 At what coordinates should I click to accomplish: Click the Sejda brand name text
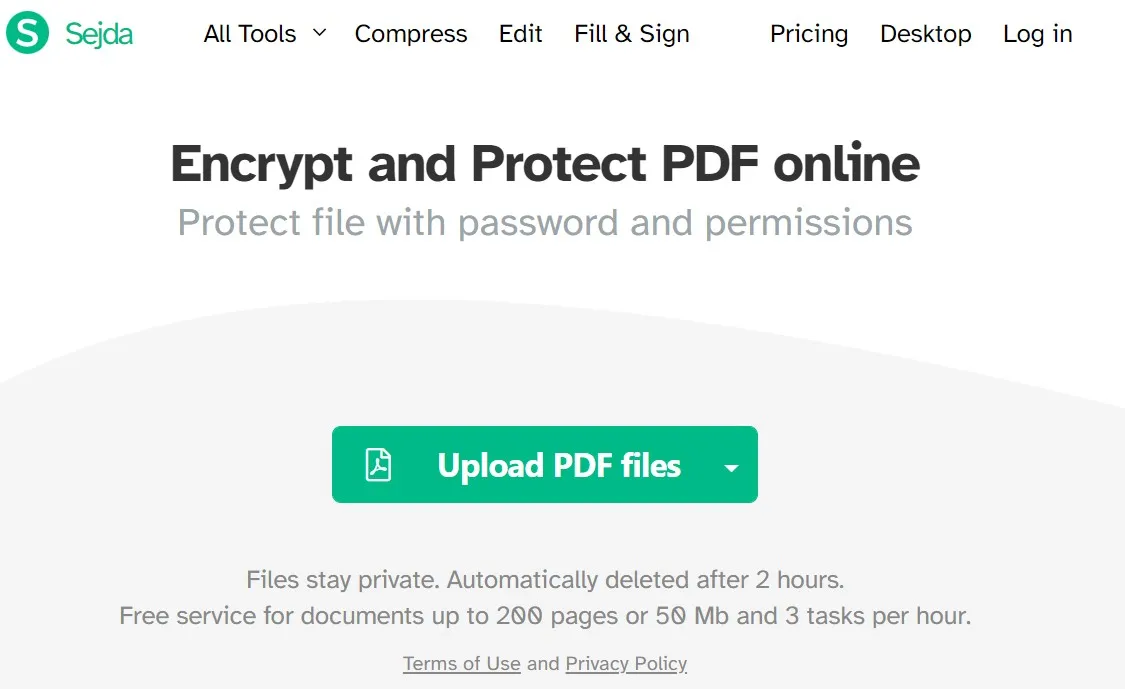[99, 33]
